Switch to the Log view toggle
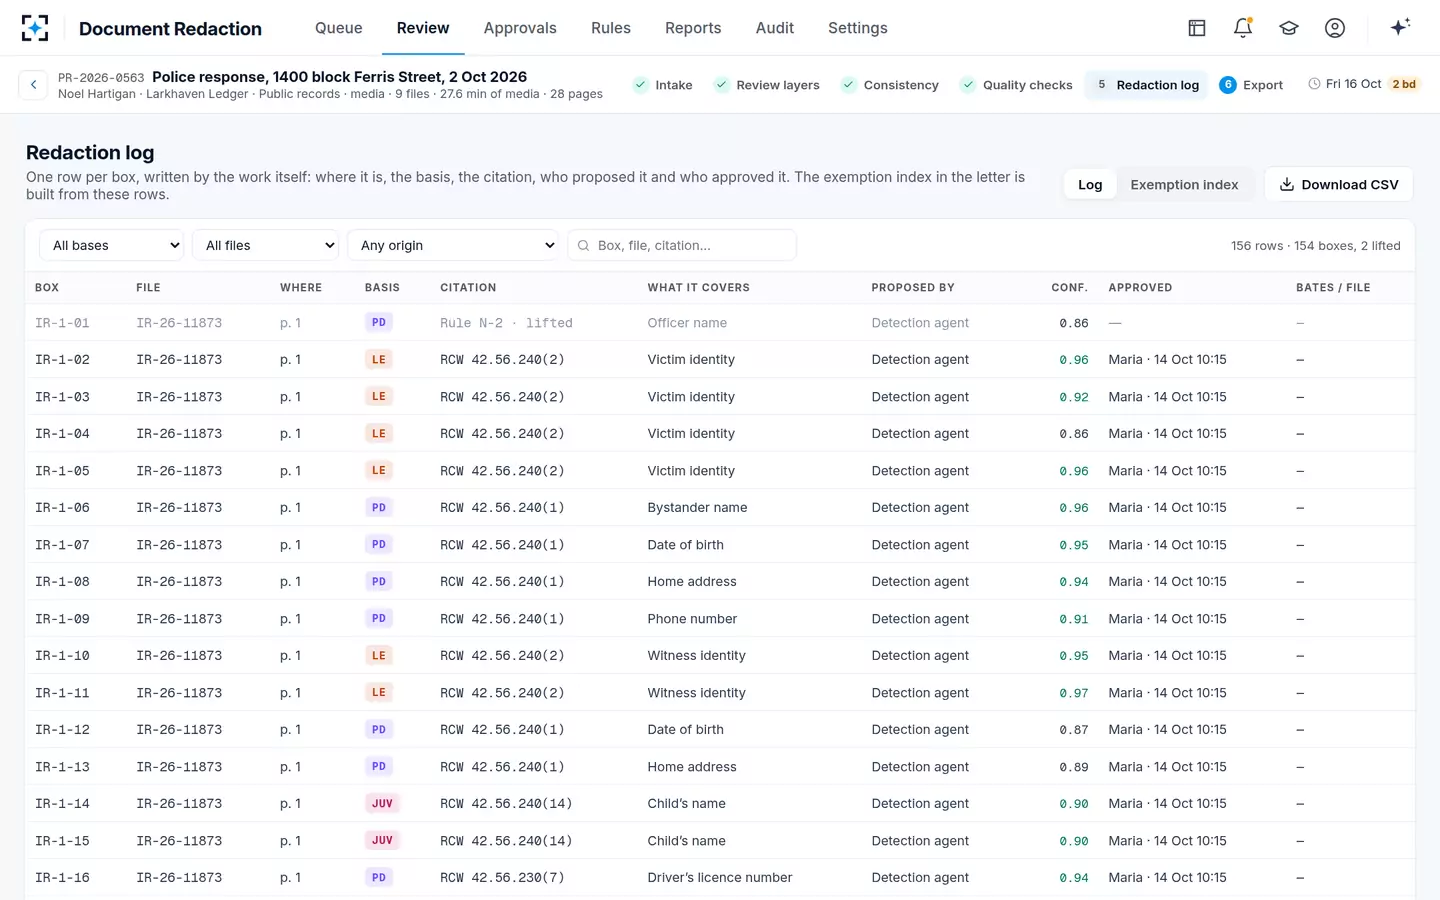This screenshot has width=1440, height=900. (x=1090, y=185)
